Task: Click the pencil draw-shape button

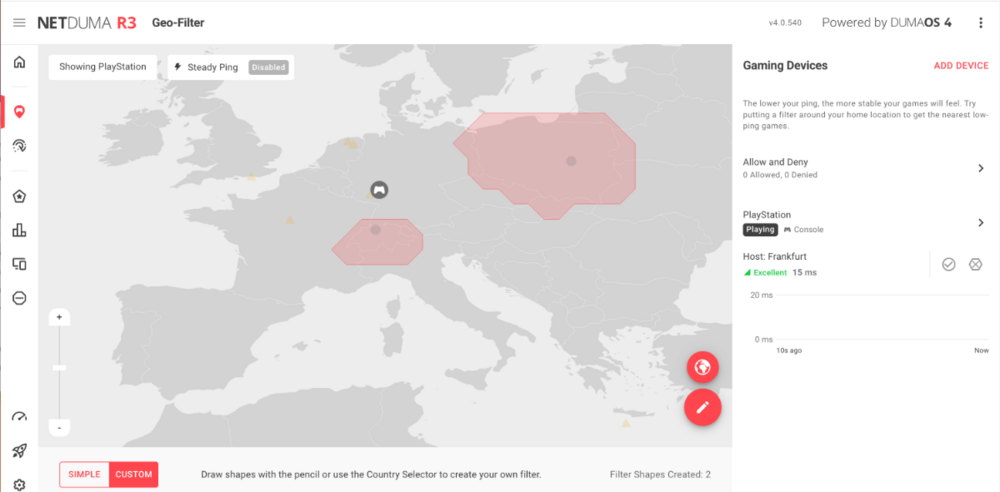Action: pos(703,407)
